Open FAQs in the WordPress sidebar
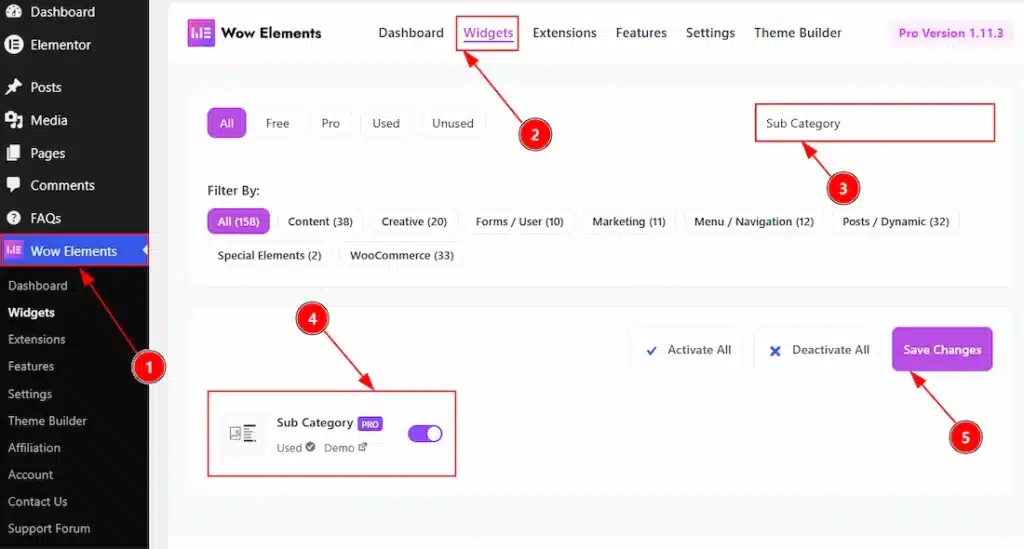 pyautogui.click(x=46, y=218)
